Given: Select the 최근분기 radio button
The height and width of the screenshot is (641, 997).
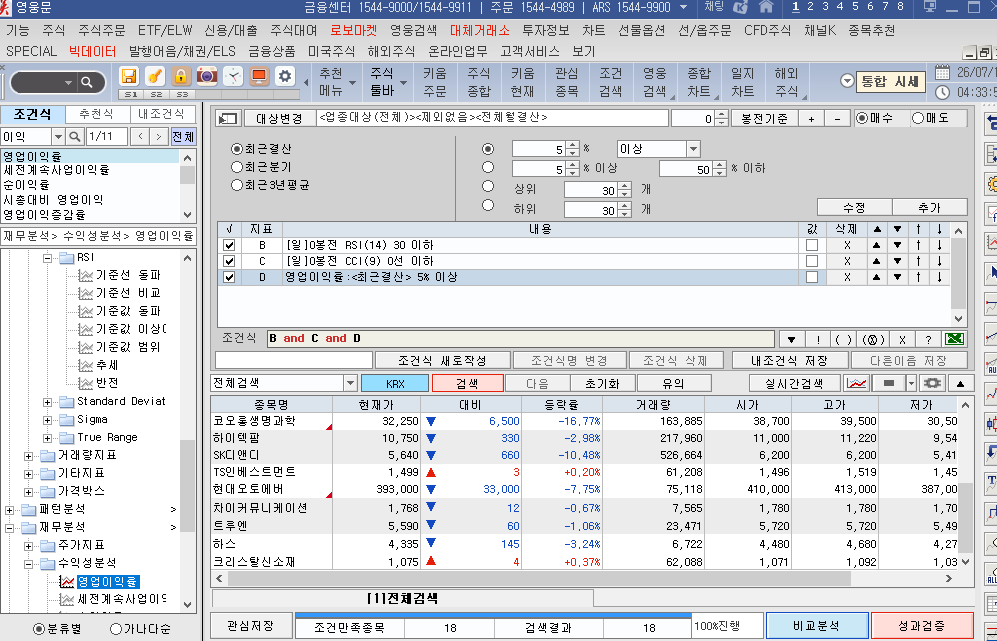Looking at the screenshot, I should click(237, 167).
